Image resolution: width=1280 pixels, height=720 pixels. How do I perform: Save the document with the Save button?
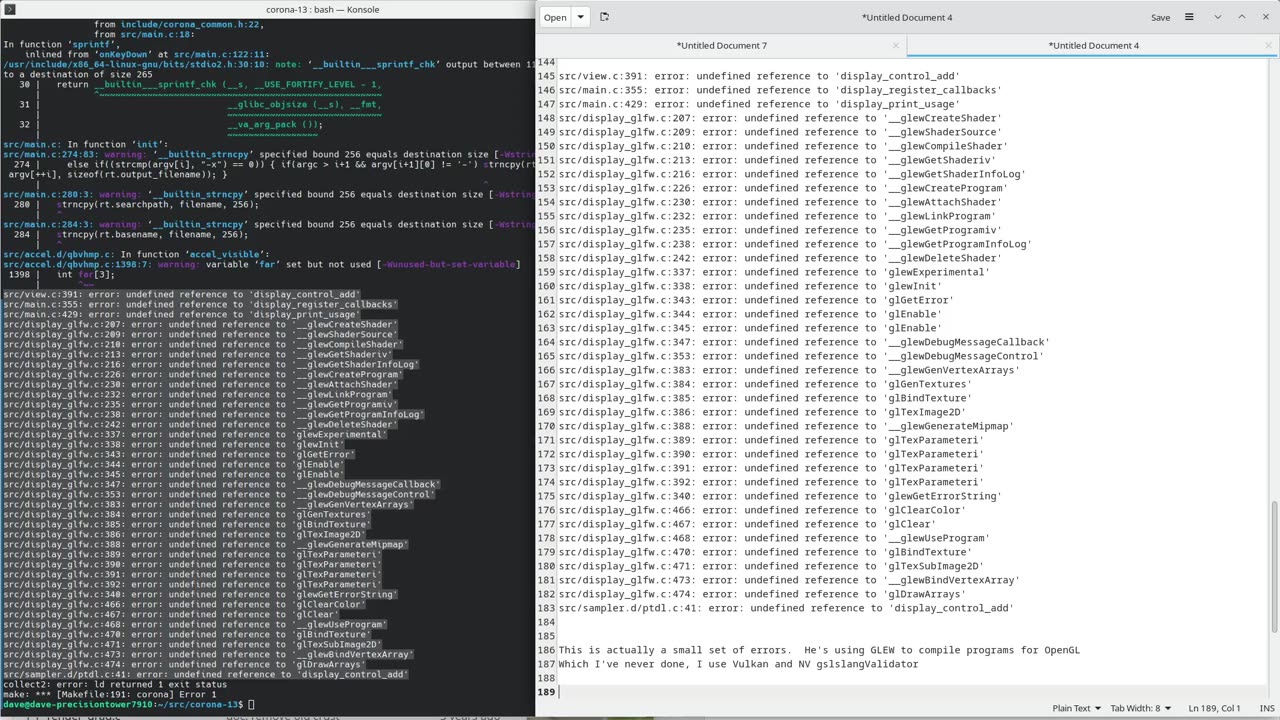[1160, 17]
